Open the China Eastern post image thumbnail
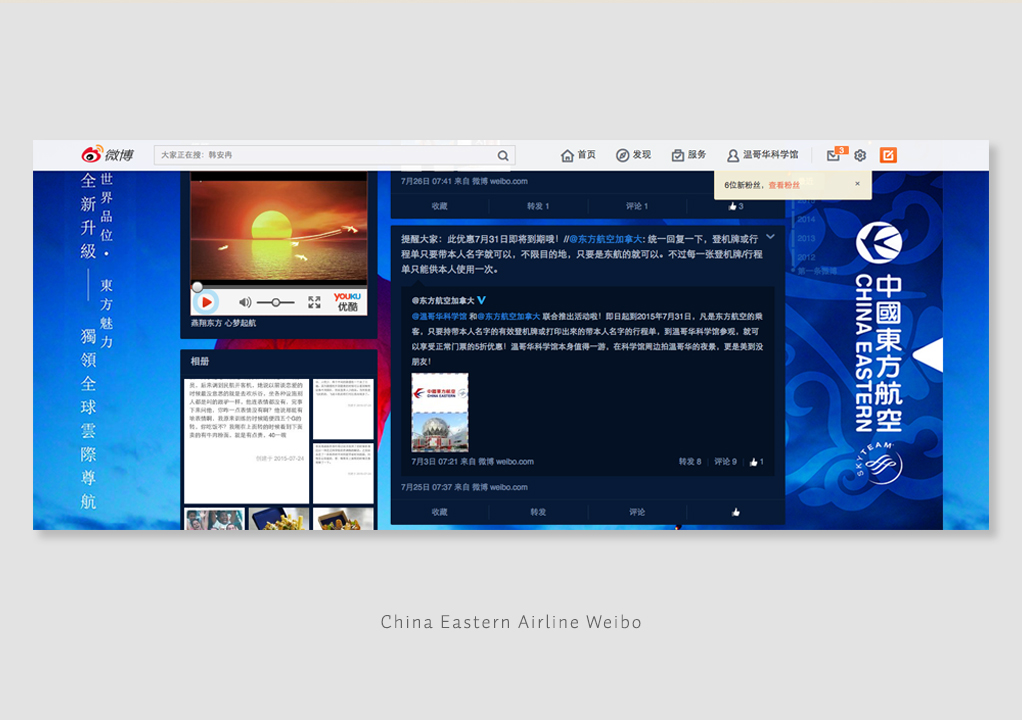The height and width of the screenshot is (720, 1022). coord(439,412)
